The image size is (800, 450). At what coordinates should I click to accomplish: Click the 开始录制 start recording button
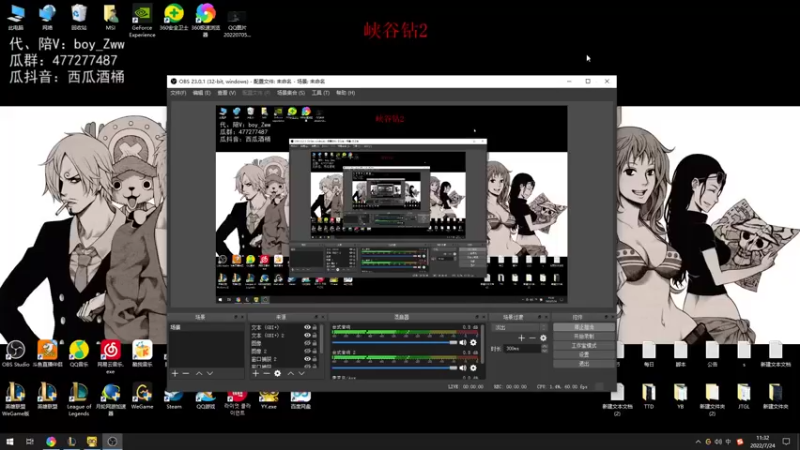coord(584,336)
